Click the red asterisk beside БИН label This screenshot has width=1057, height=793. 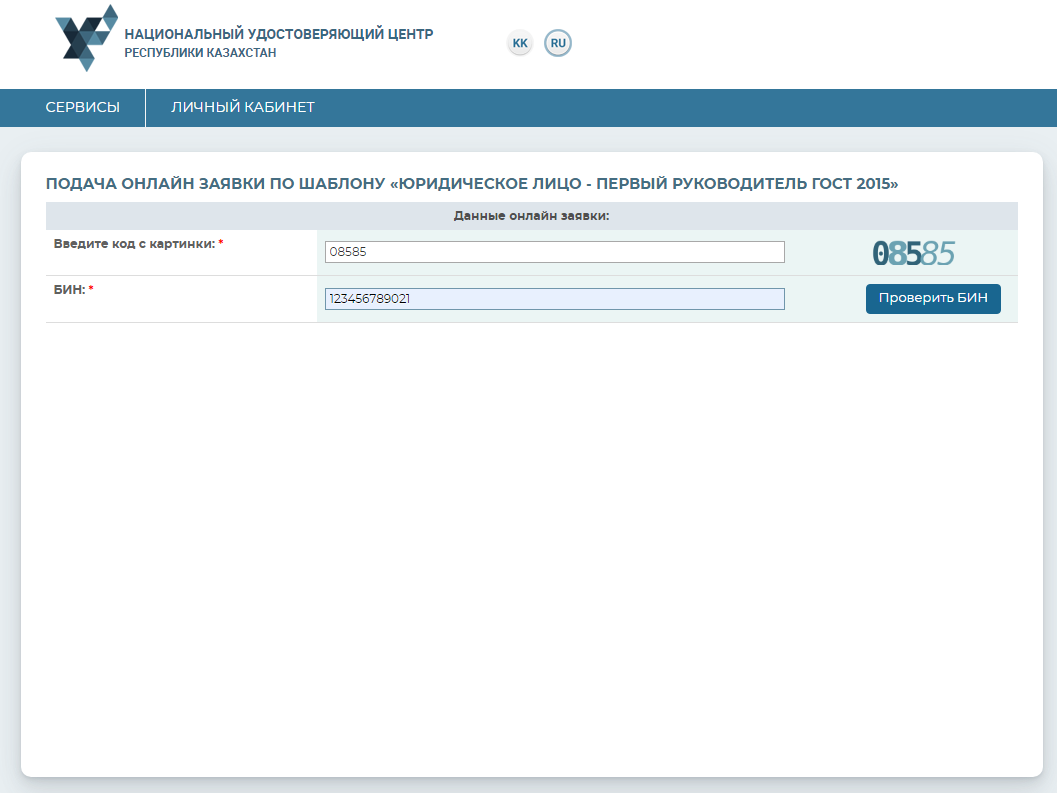tap(91, 290)
